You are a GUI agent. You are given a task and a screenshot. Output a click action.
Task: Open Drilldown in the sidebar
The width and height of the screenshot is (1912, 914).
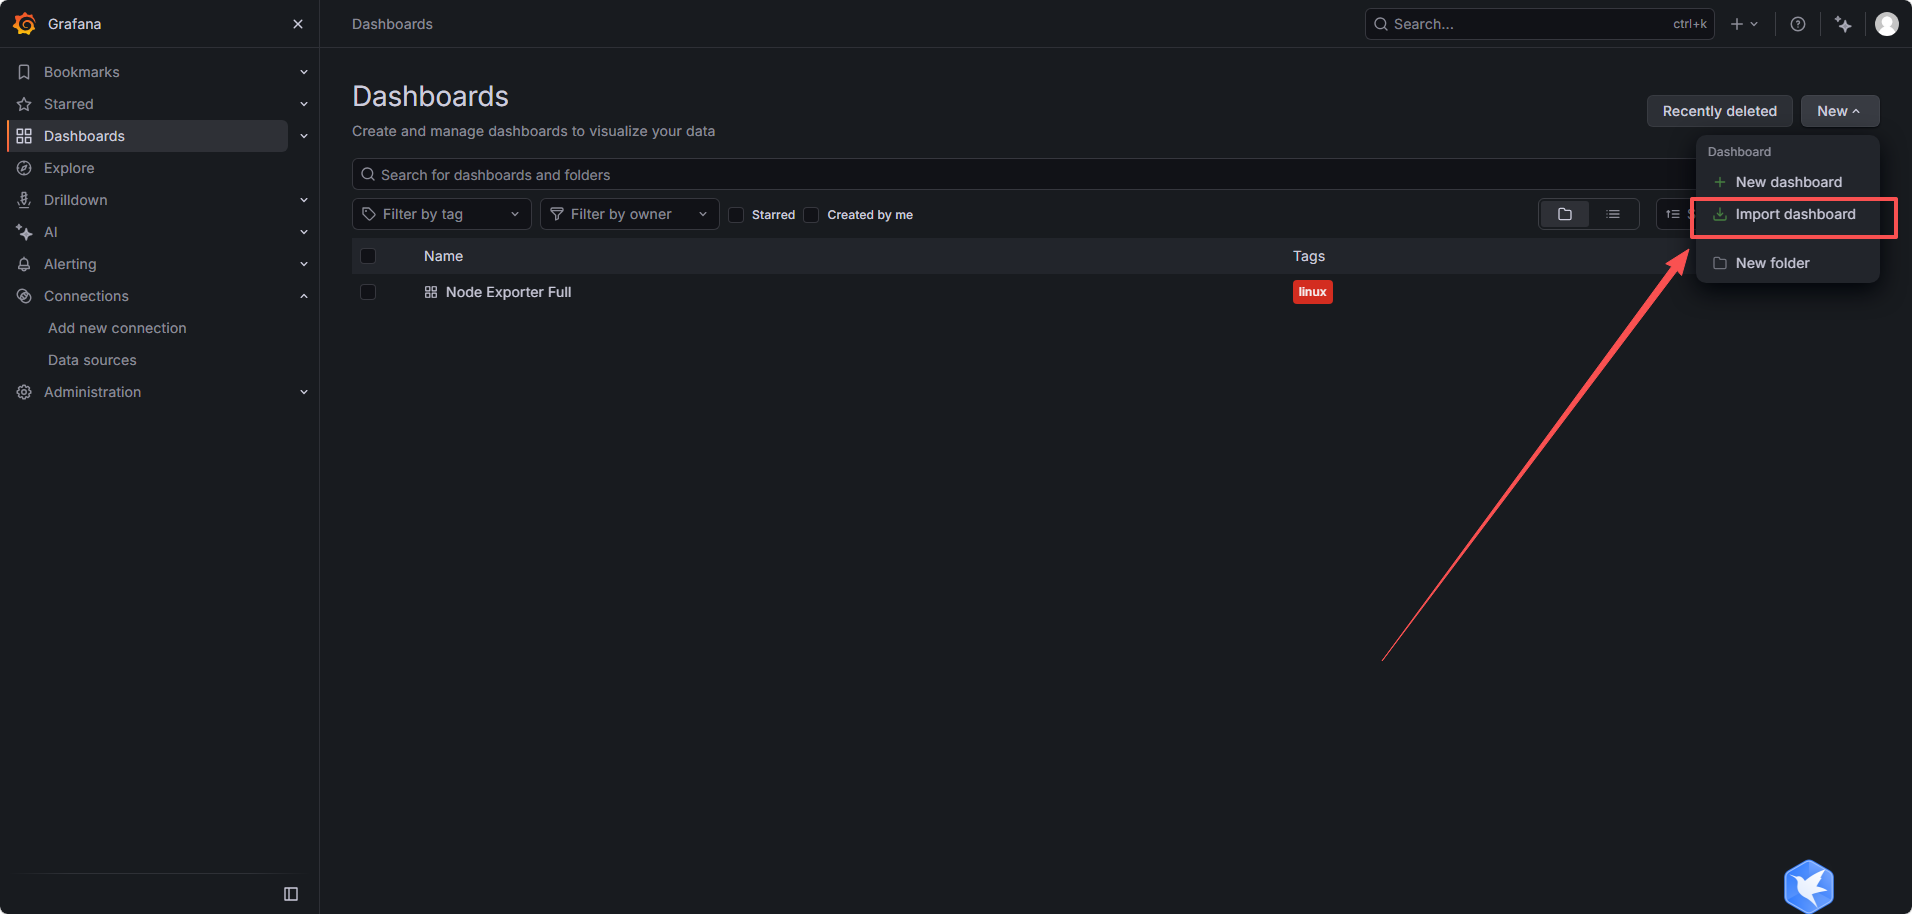[x=75, y=200]
